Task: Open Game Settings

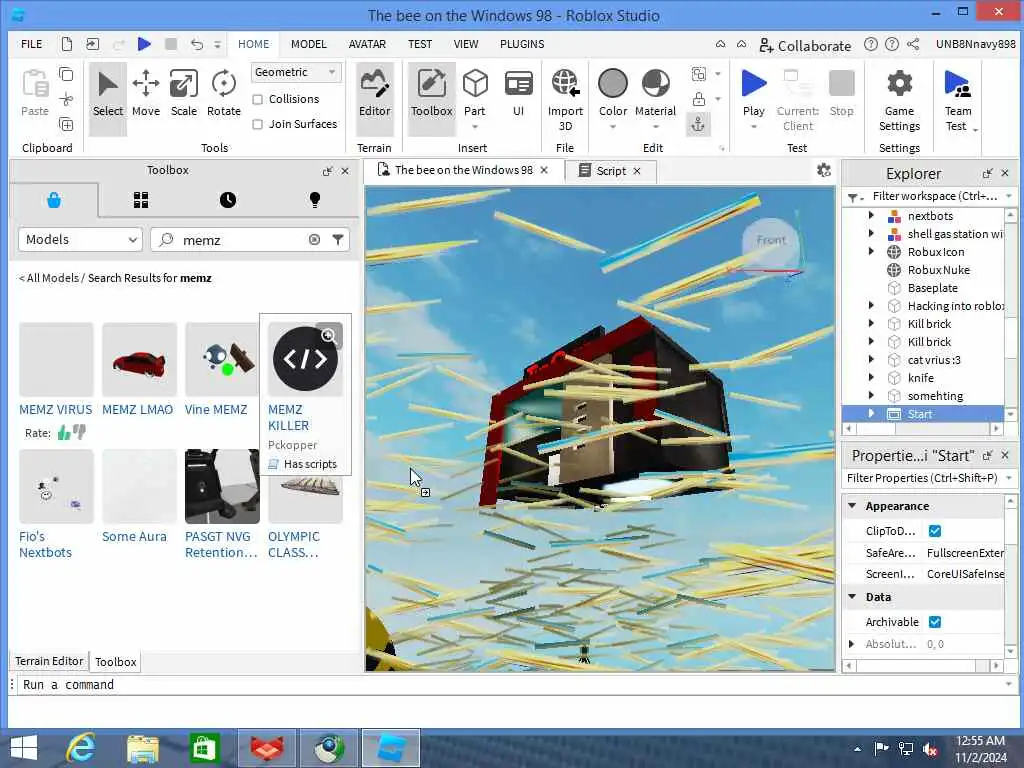Action: (x=899, y=99)
